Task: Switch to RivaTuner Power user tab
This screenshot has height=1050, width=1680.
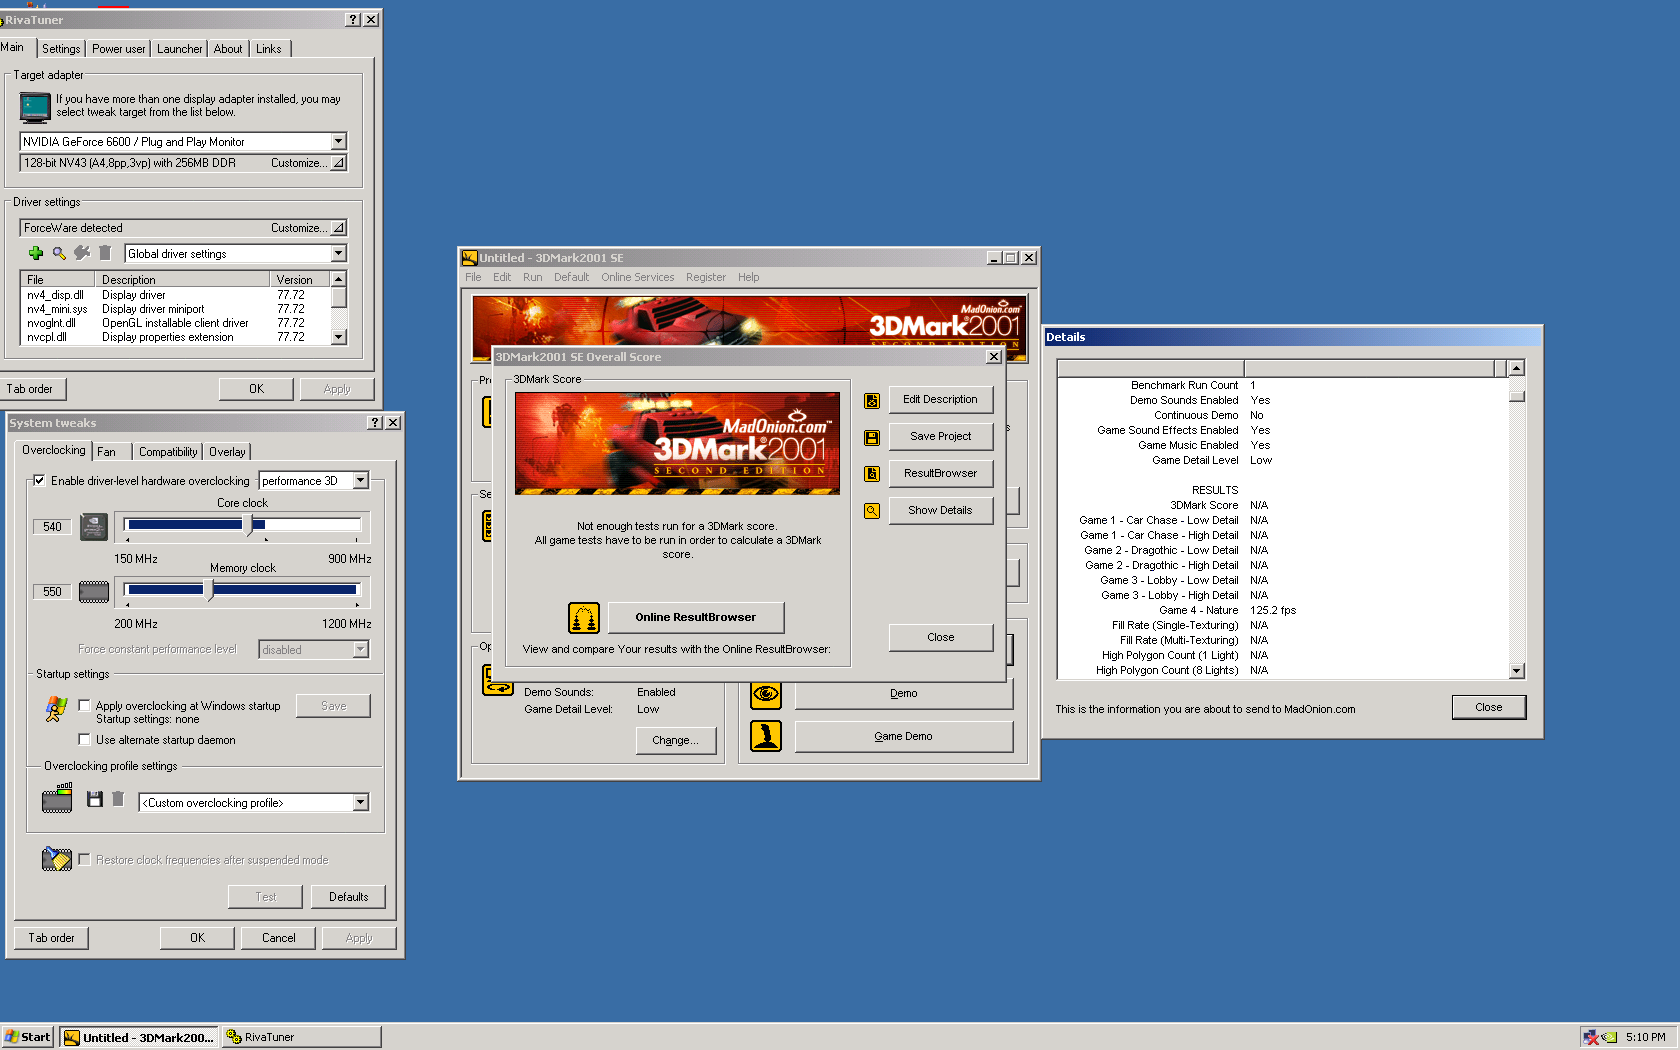Action: tap(118, 49)
